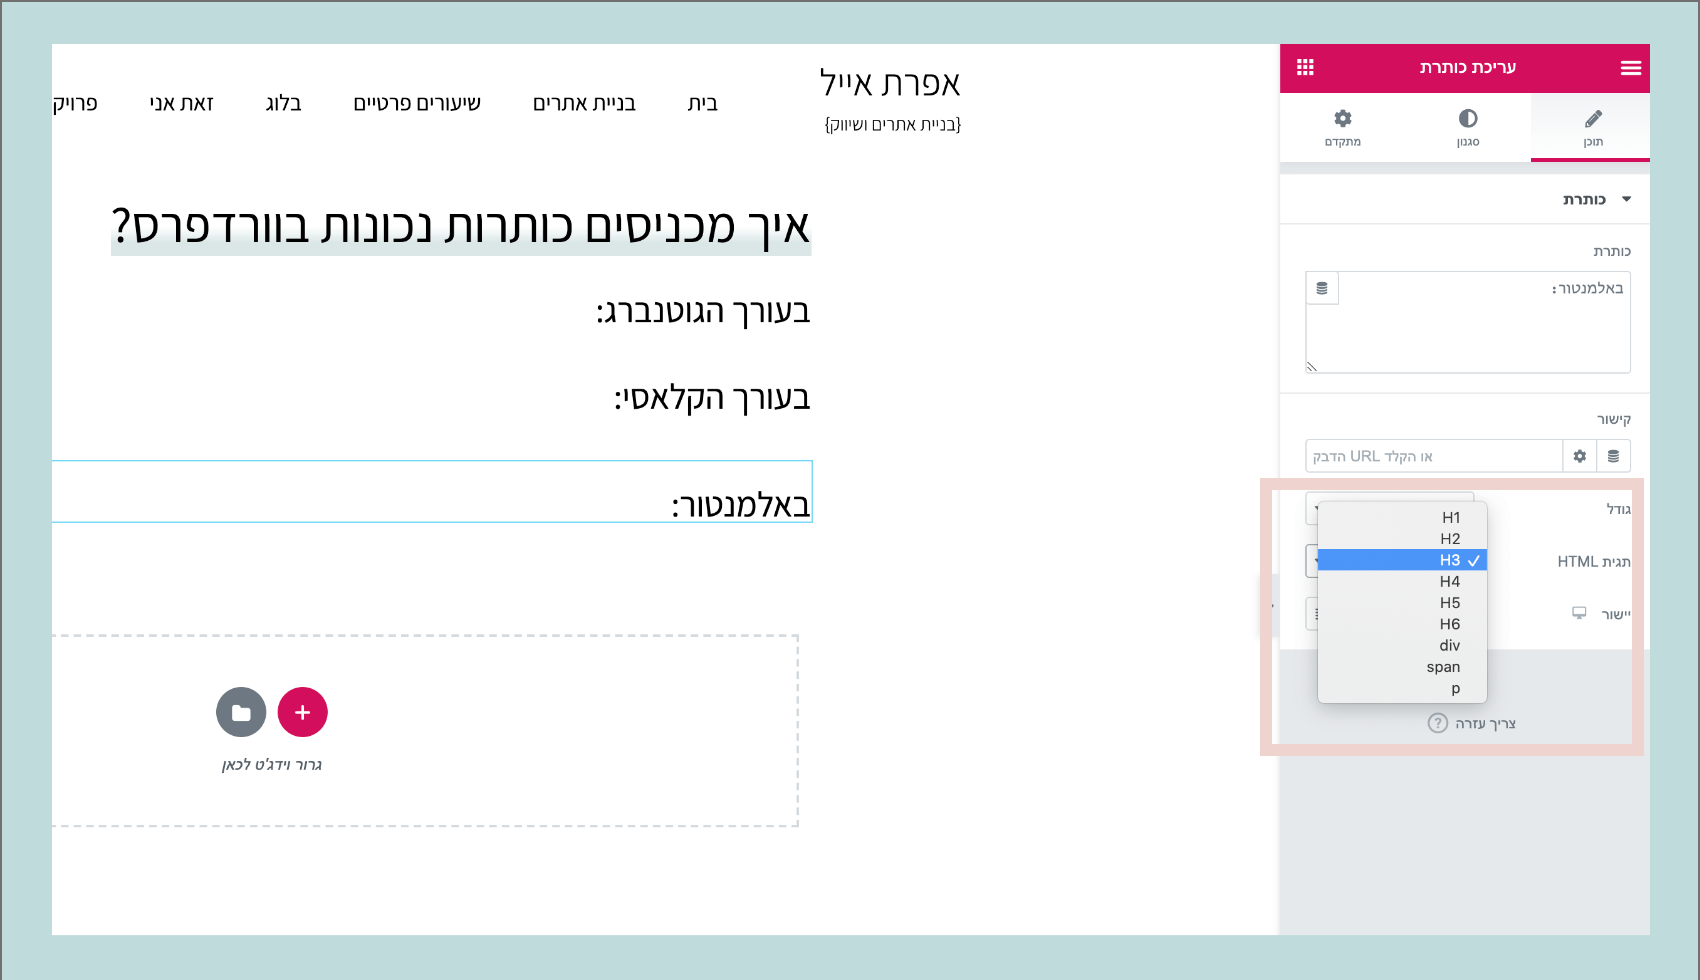Select div in the HTML tag list
This screenshot has height=980, width=1700.
coord(1403,645)
